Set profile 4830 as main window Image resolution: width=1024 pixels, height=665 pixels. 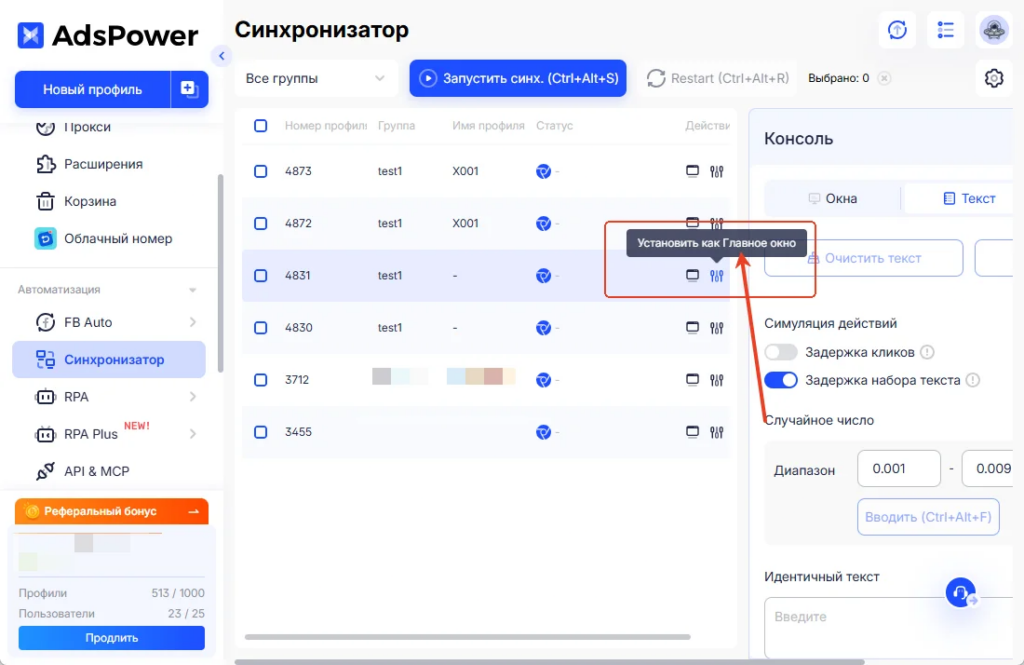pos(716,328)
